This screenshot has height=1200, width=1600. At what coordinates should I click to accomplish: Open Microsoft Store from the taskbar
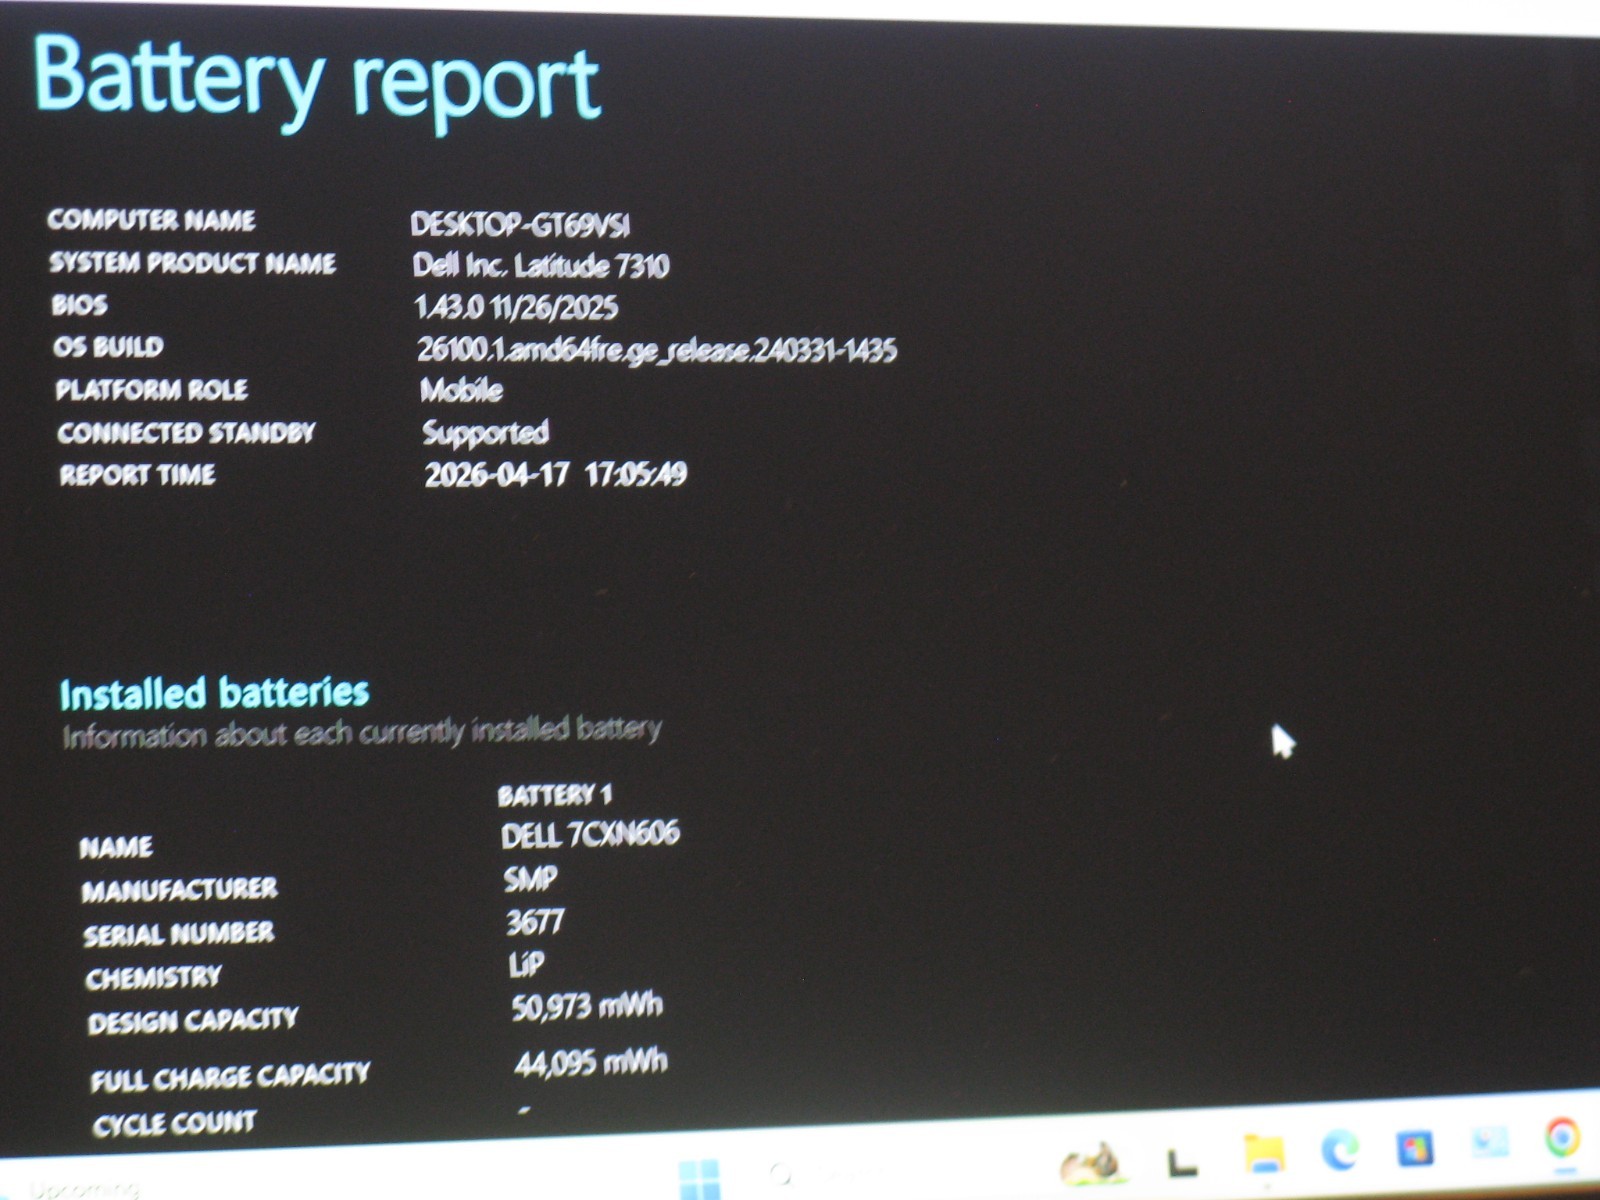(x=1415, y=1147)
